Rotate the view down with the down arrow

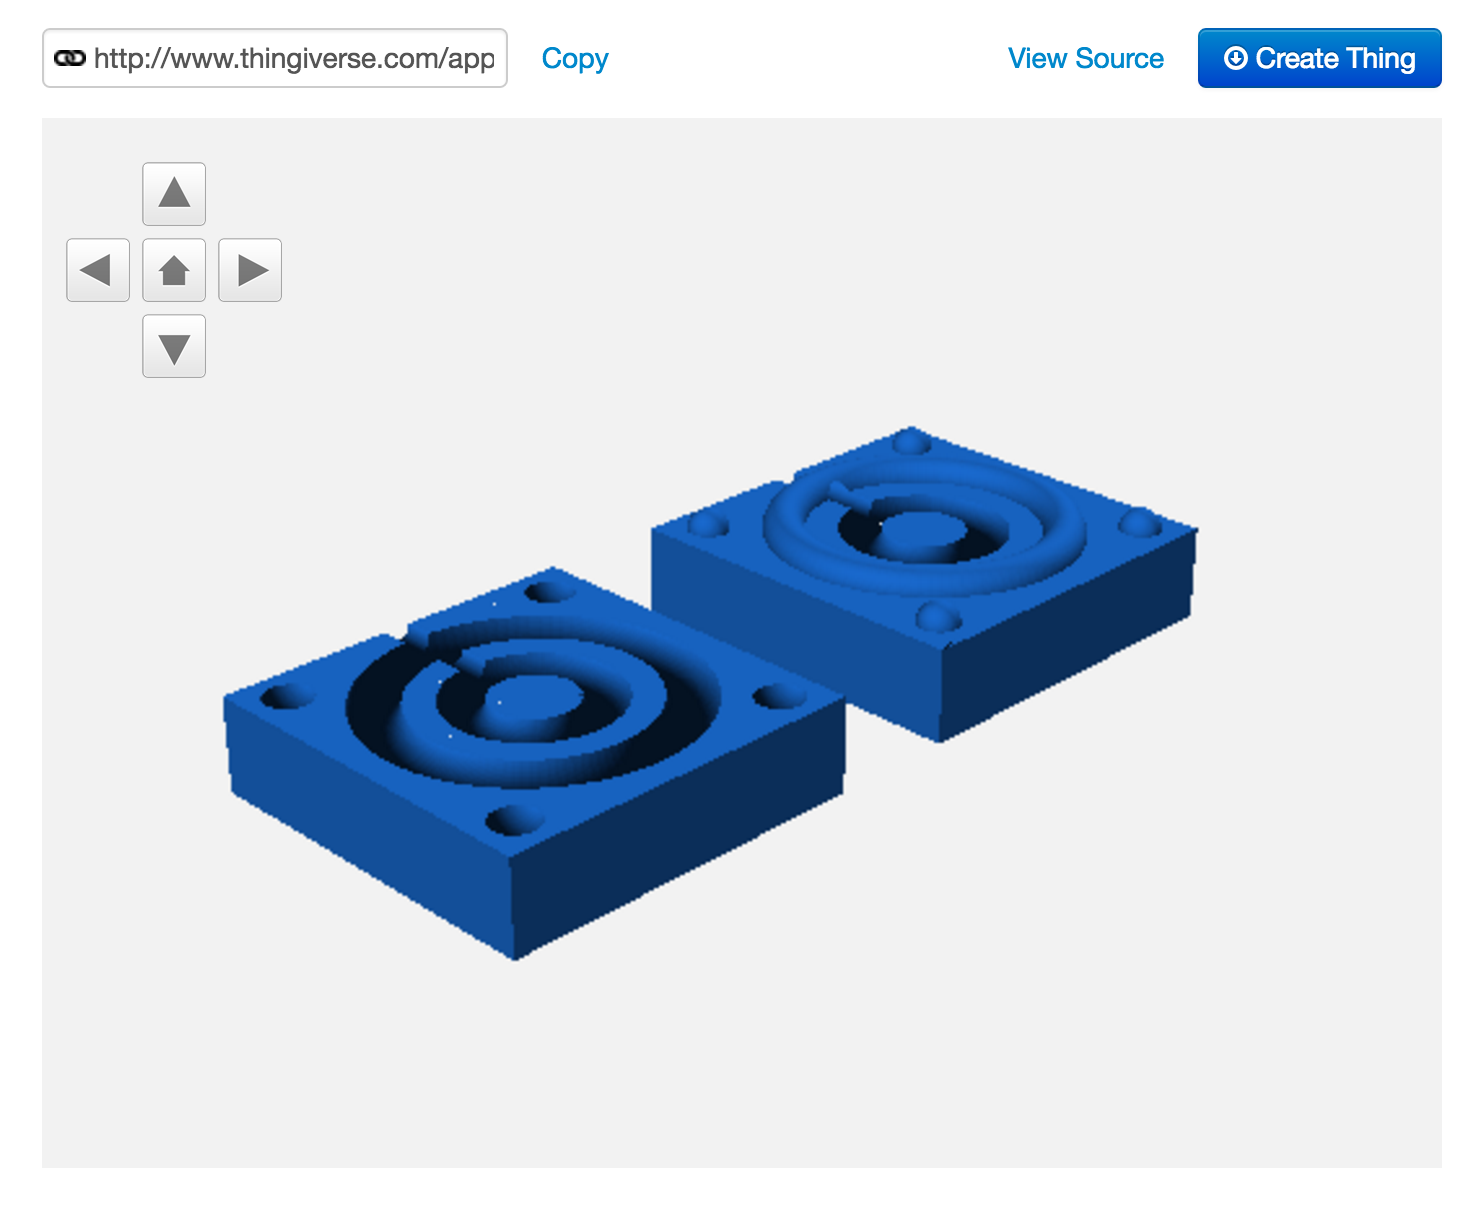(174, 346)
